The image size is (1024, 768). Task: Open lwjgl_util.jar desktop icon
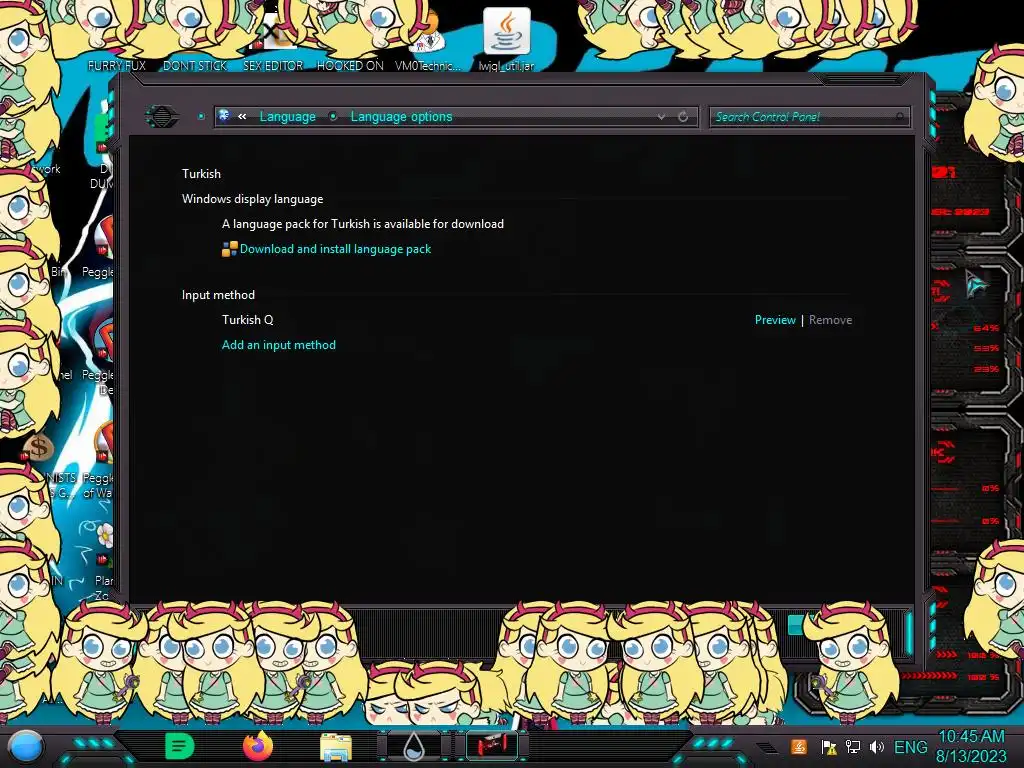(x=506, y=39)
